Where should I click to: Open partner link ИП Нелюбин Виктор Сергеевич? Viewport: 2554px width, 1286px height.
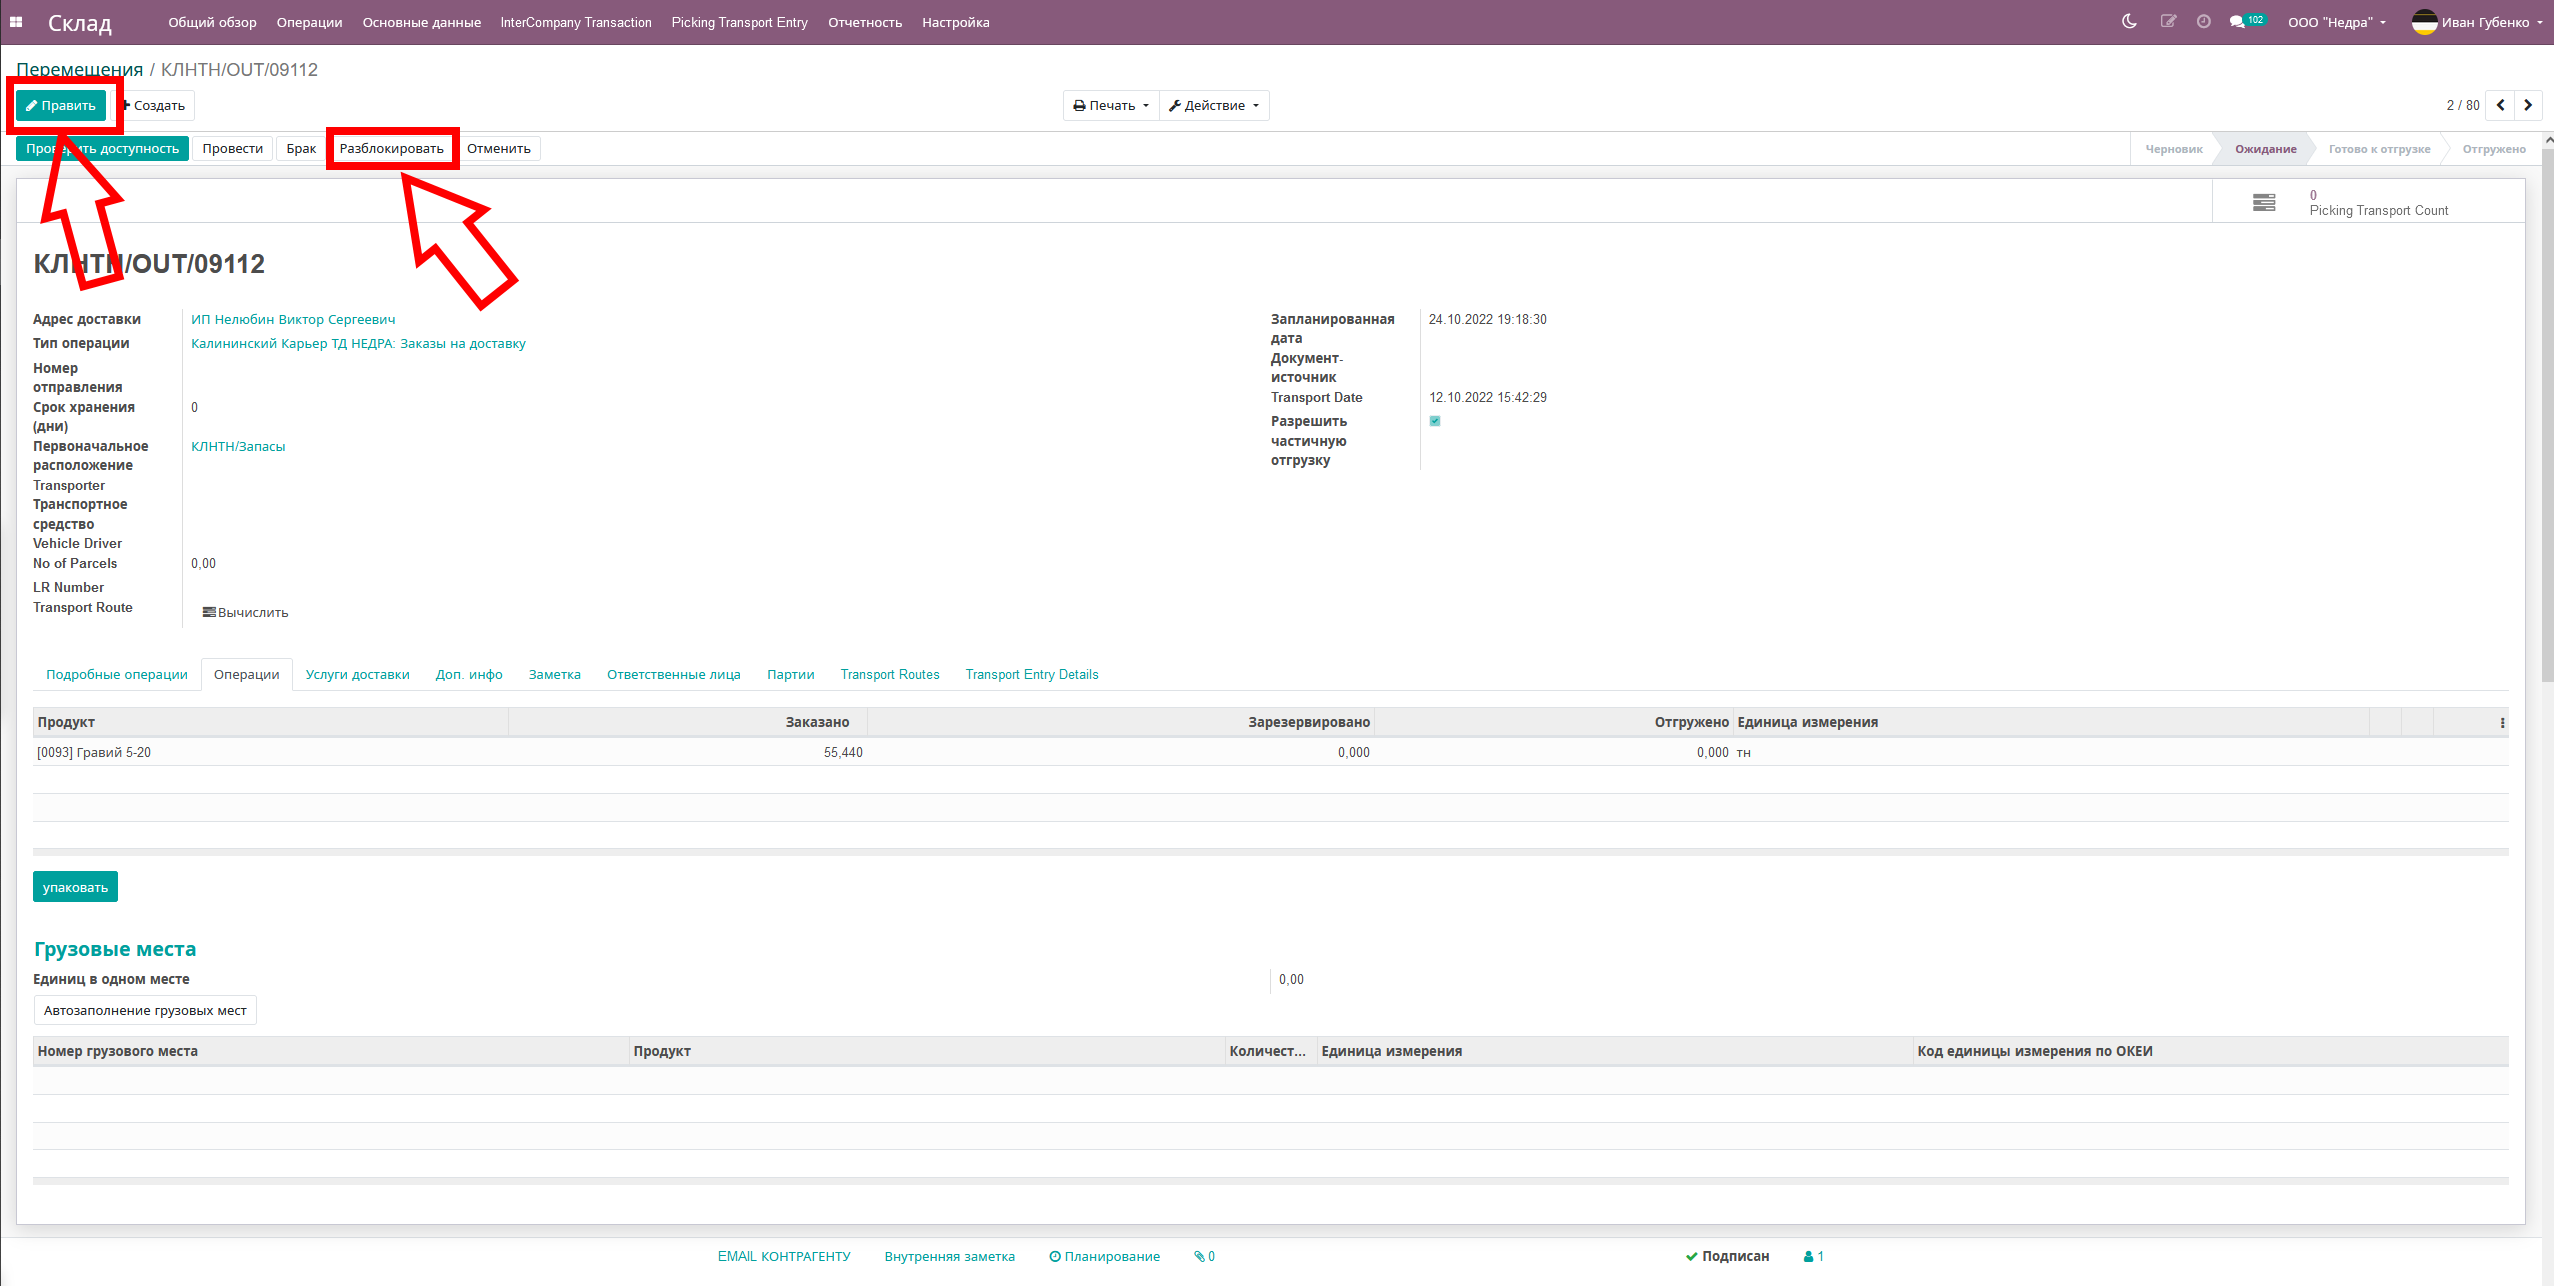click(x=293, y=319)
